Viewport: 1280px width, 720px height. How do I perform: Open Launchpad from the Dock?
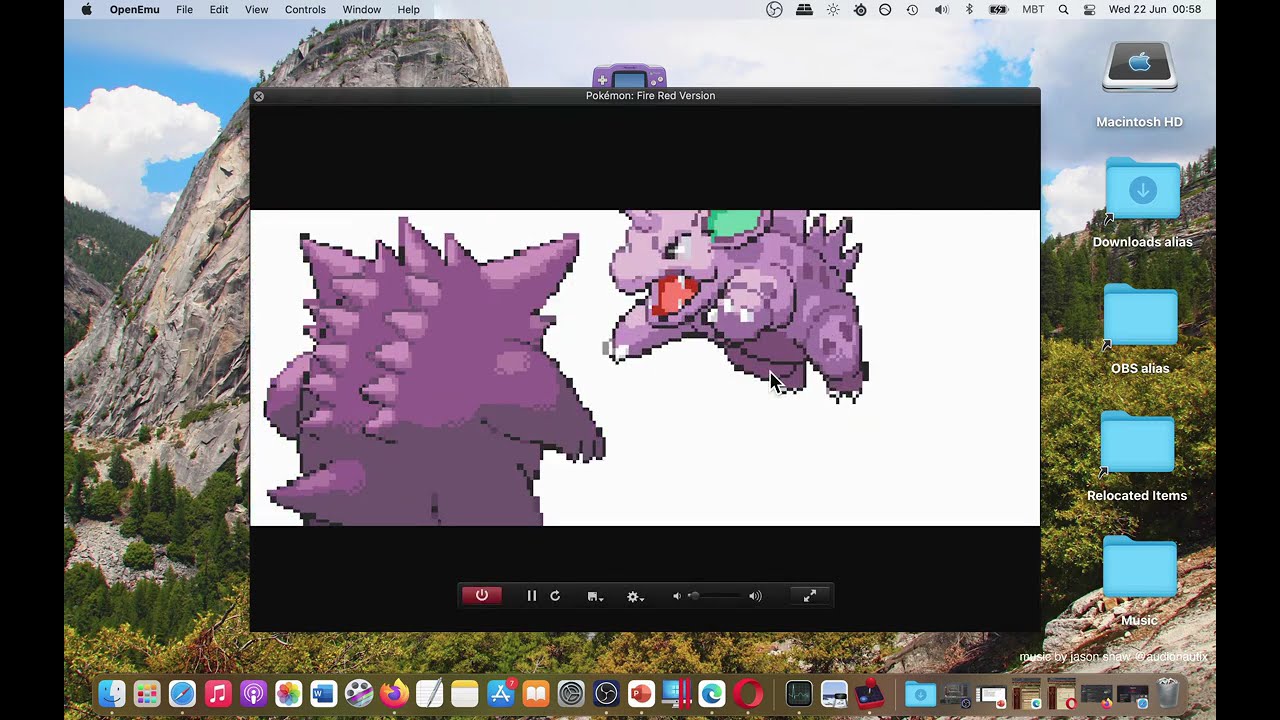(x=147, y=693)
